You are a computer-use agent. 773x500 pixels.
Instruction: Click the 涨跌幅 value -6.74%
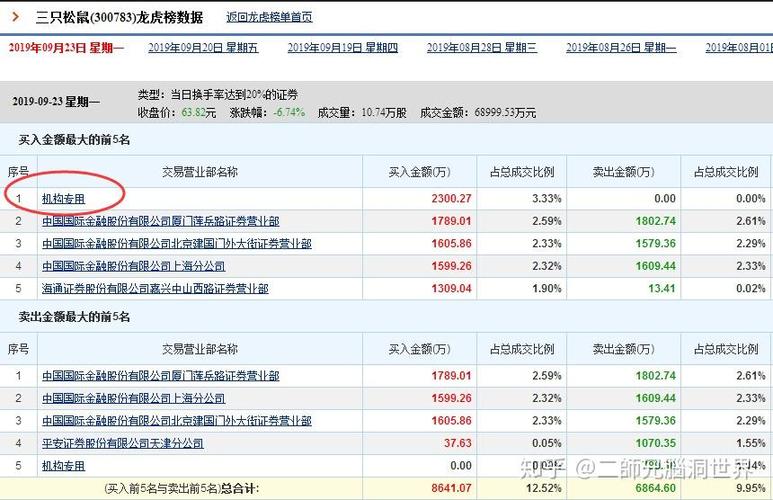(289, 112)
